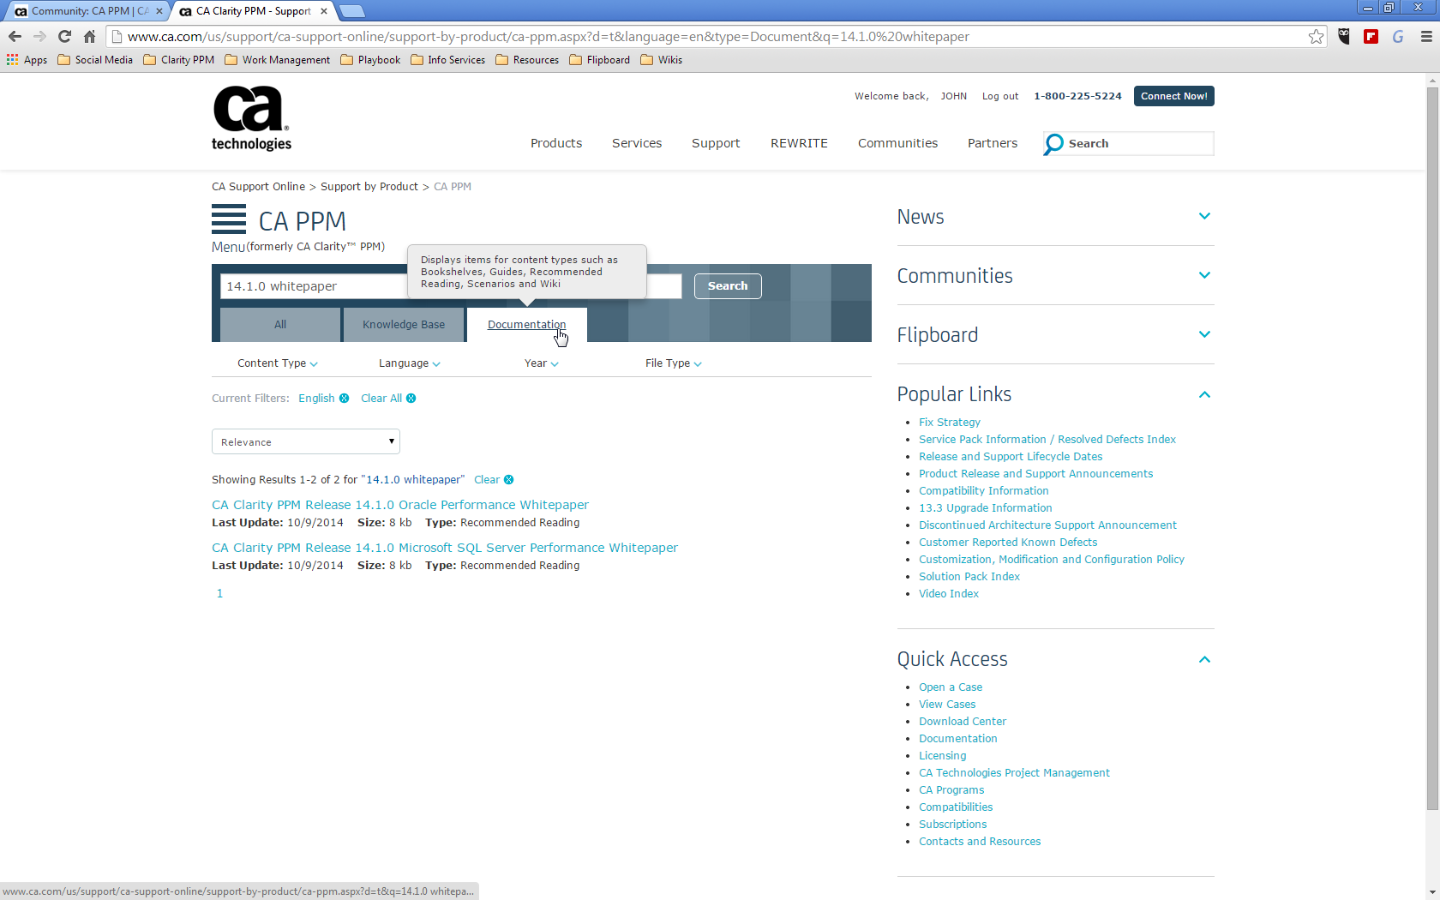This screenshot has height=900, width=1440.
Task: Close the Community: CA PPM browser tab
Action: [159, 11]
